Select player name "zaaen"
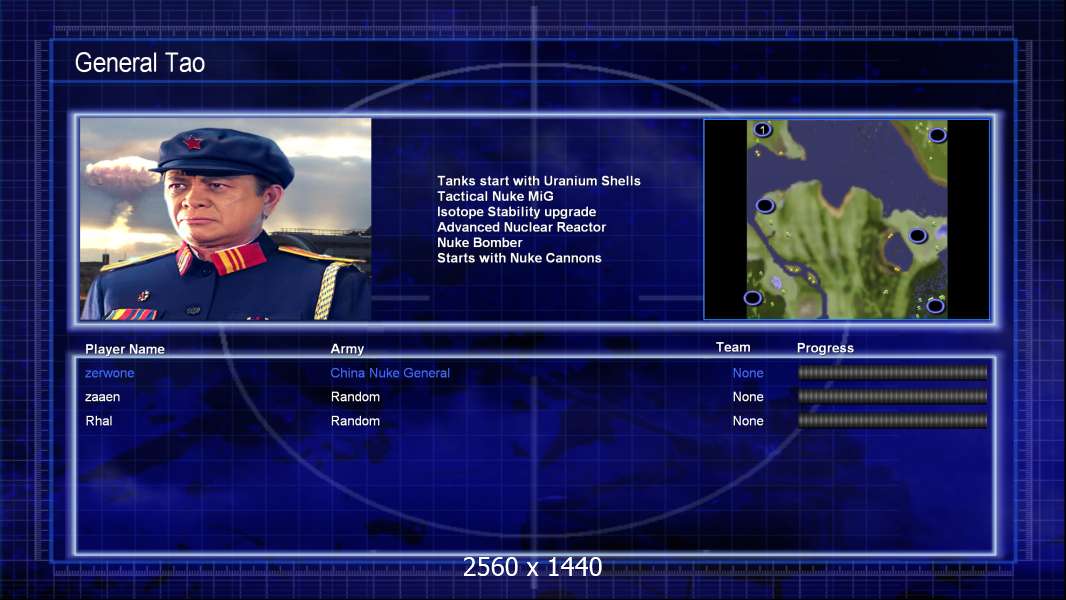The height and width of the screenshot is (600, 1066). click(x=103, y=397)
